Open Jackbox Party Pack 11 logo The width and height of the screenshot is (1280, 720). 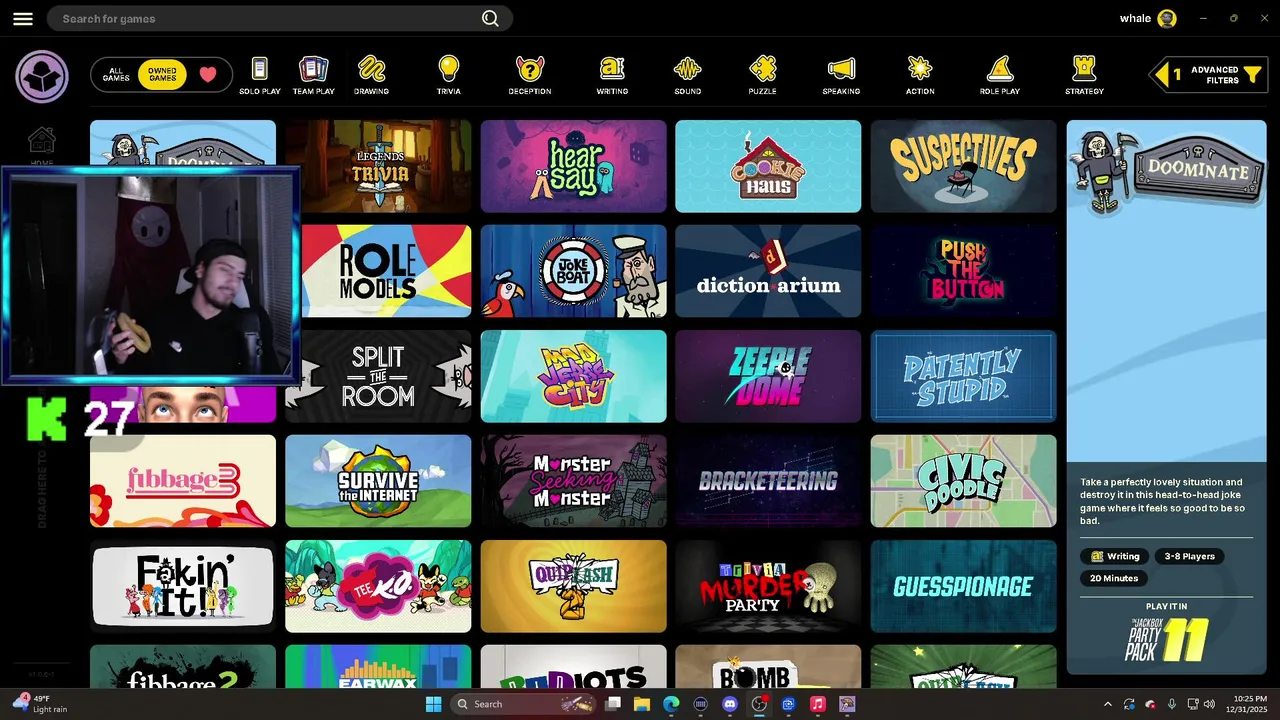(x=1166, y=640)
